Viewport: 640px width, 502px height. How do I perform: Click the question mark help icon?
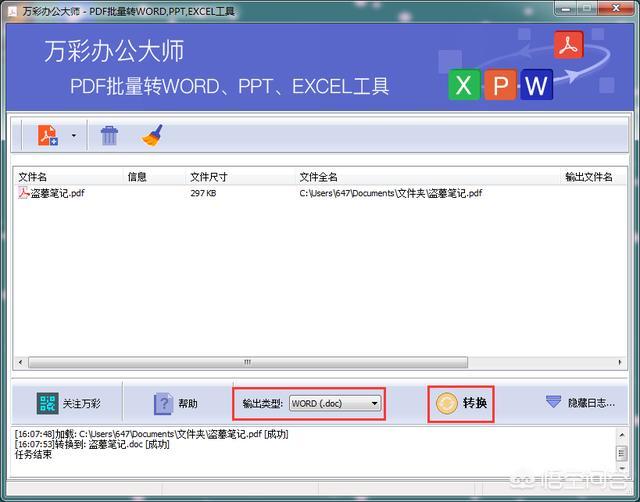point(163,403)
